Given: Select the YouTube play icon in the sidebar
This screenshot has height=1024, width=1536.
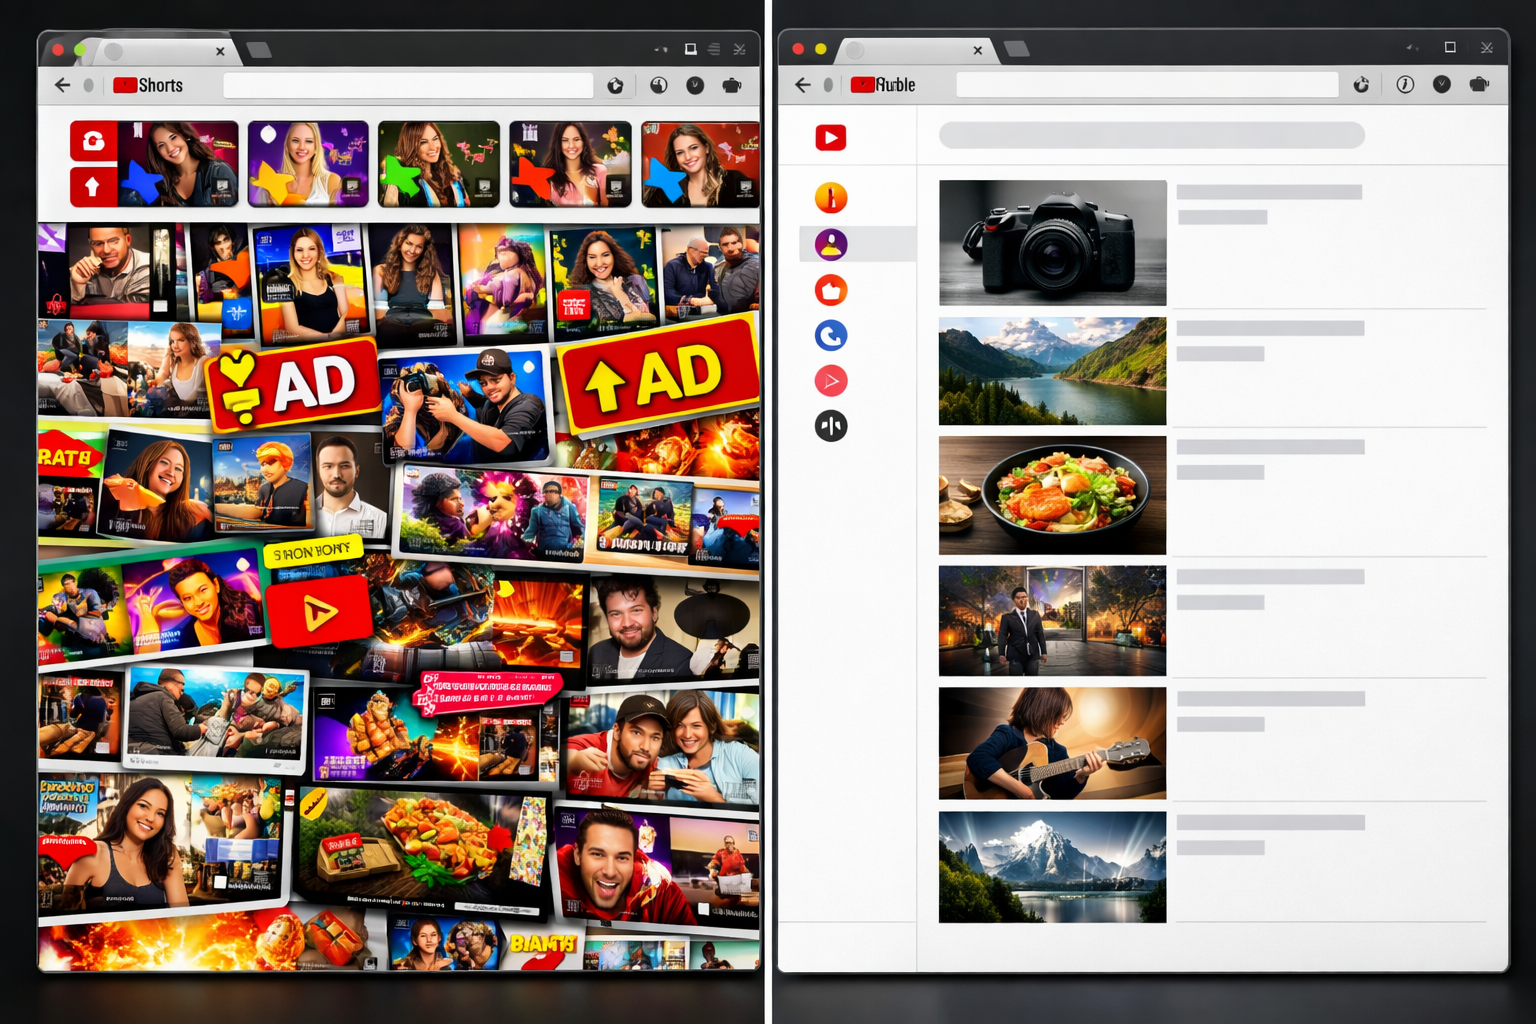Looking at the screenshot, I should coord(830,138).
